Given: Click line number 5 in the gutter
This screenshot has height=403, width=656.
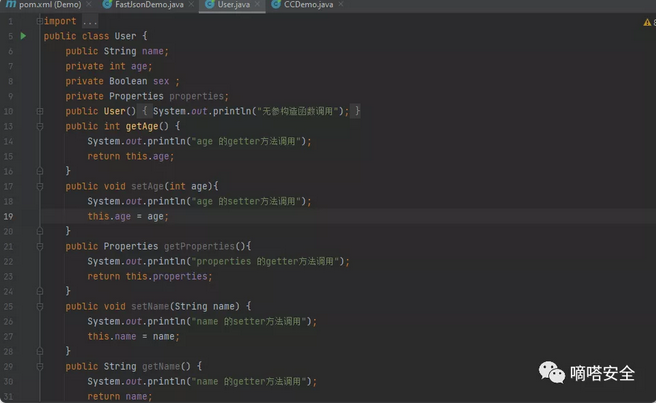Looking at the screenshot, I should [x=10, y=36].
